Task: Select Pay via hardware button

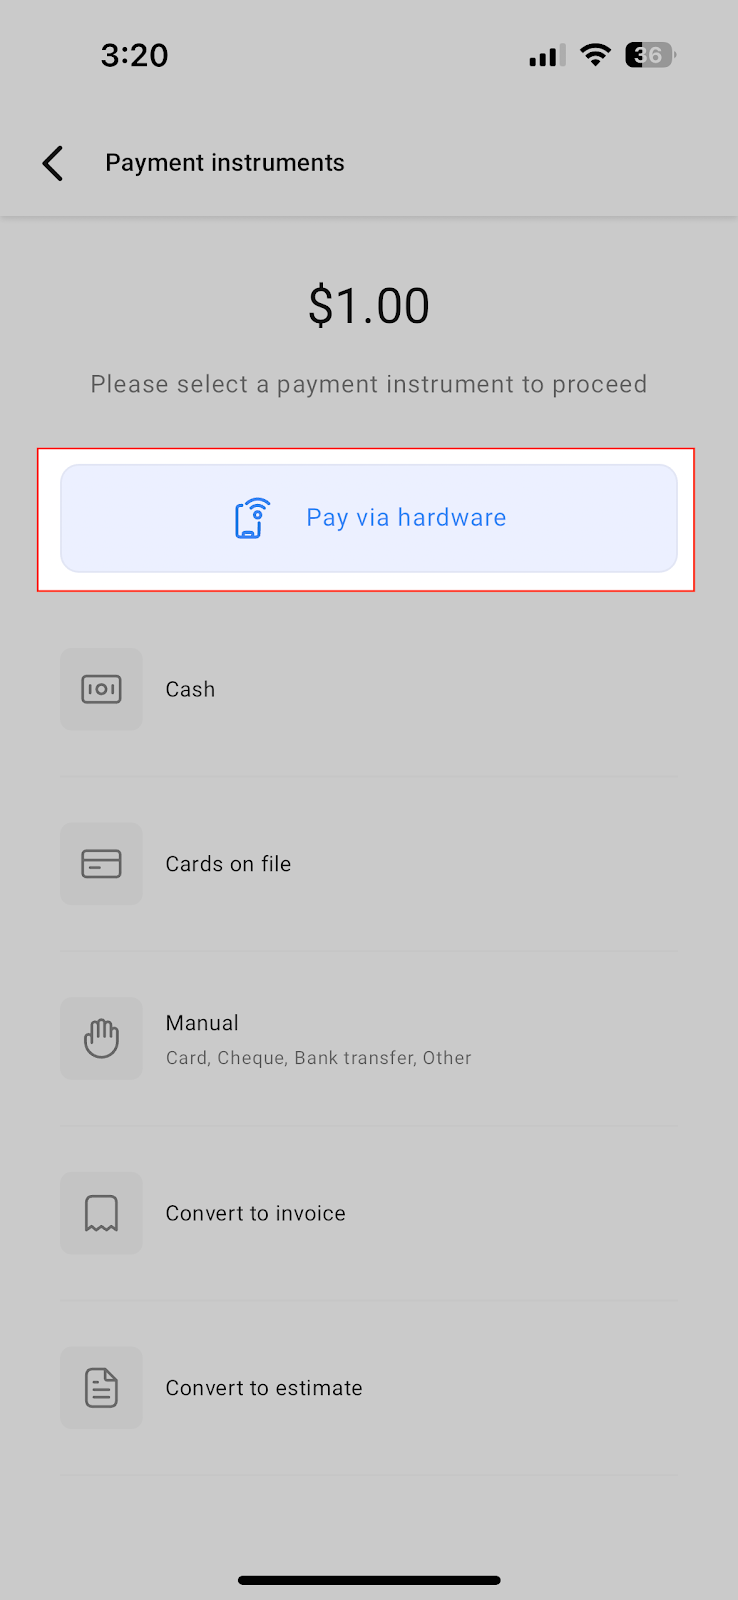Action: [369, 518]
